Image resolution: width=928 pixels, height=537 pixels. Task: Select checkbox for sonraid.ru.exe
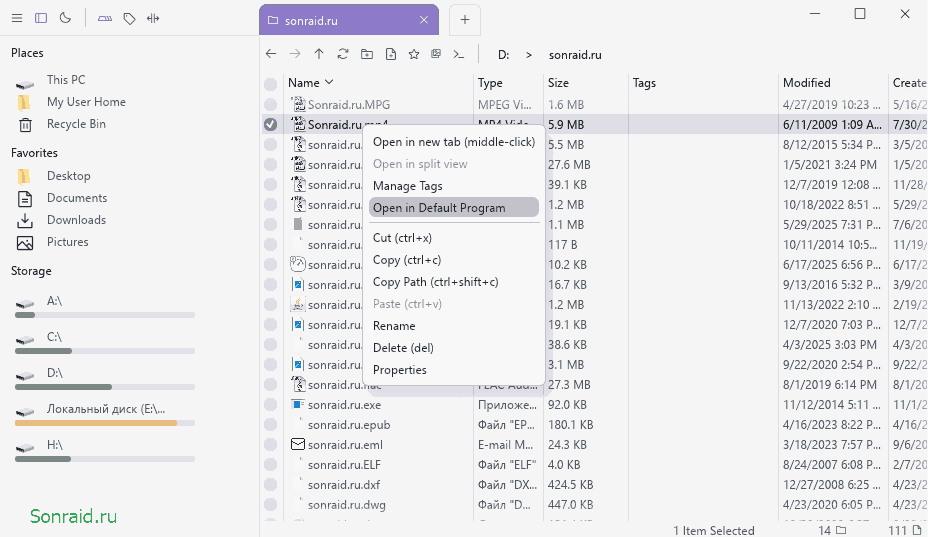coord(270,405)
